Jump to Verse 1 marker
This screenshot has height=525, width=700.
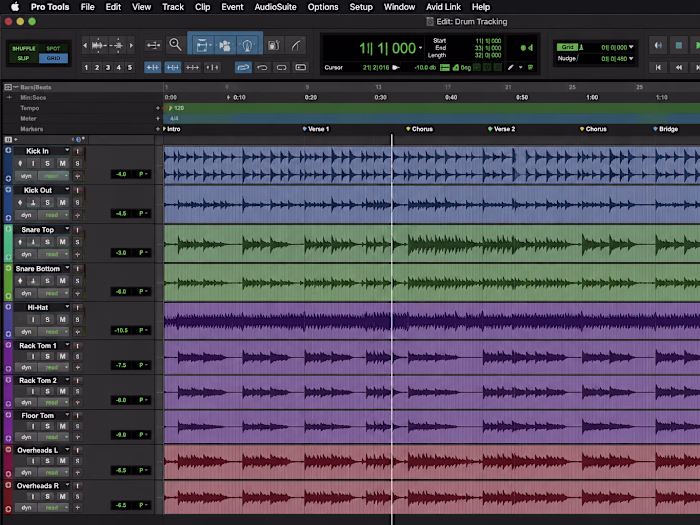[x=316, y=129]
